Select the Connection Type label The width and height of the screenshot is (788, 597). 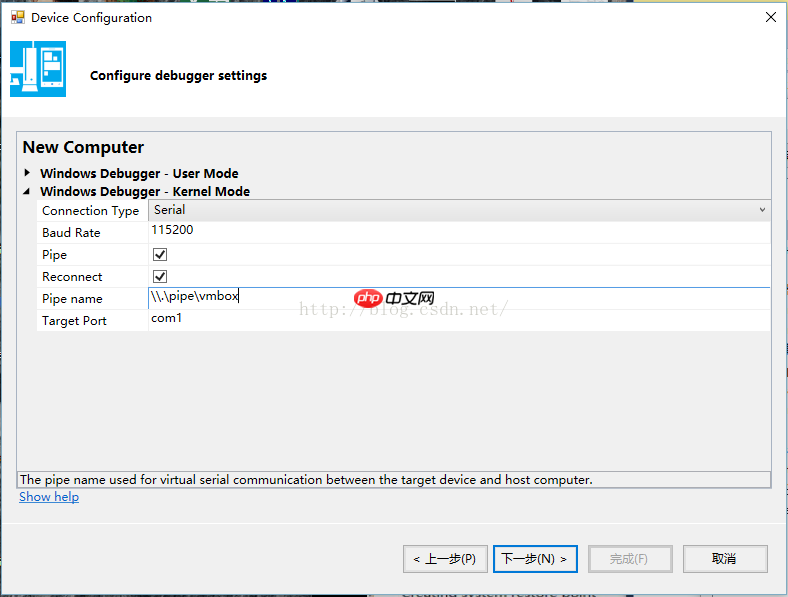pos(90,211)
